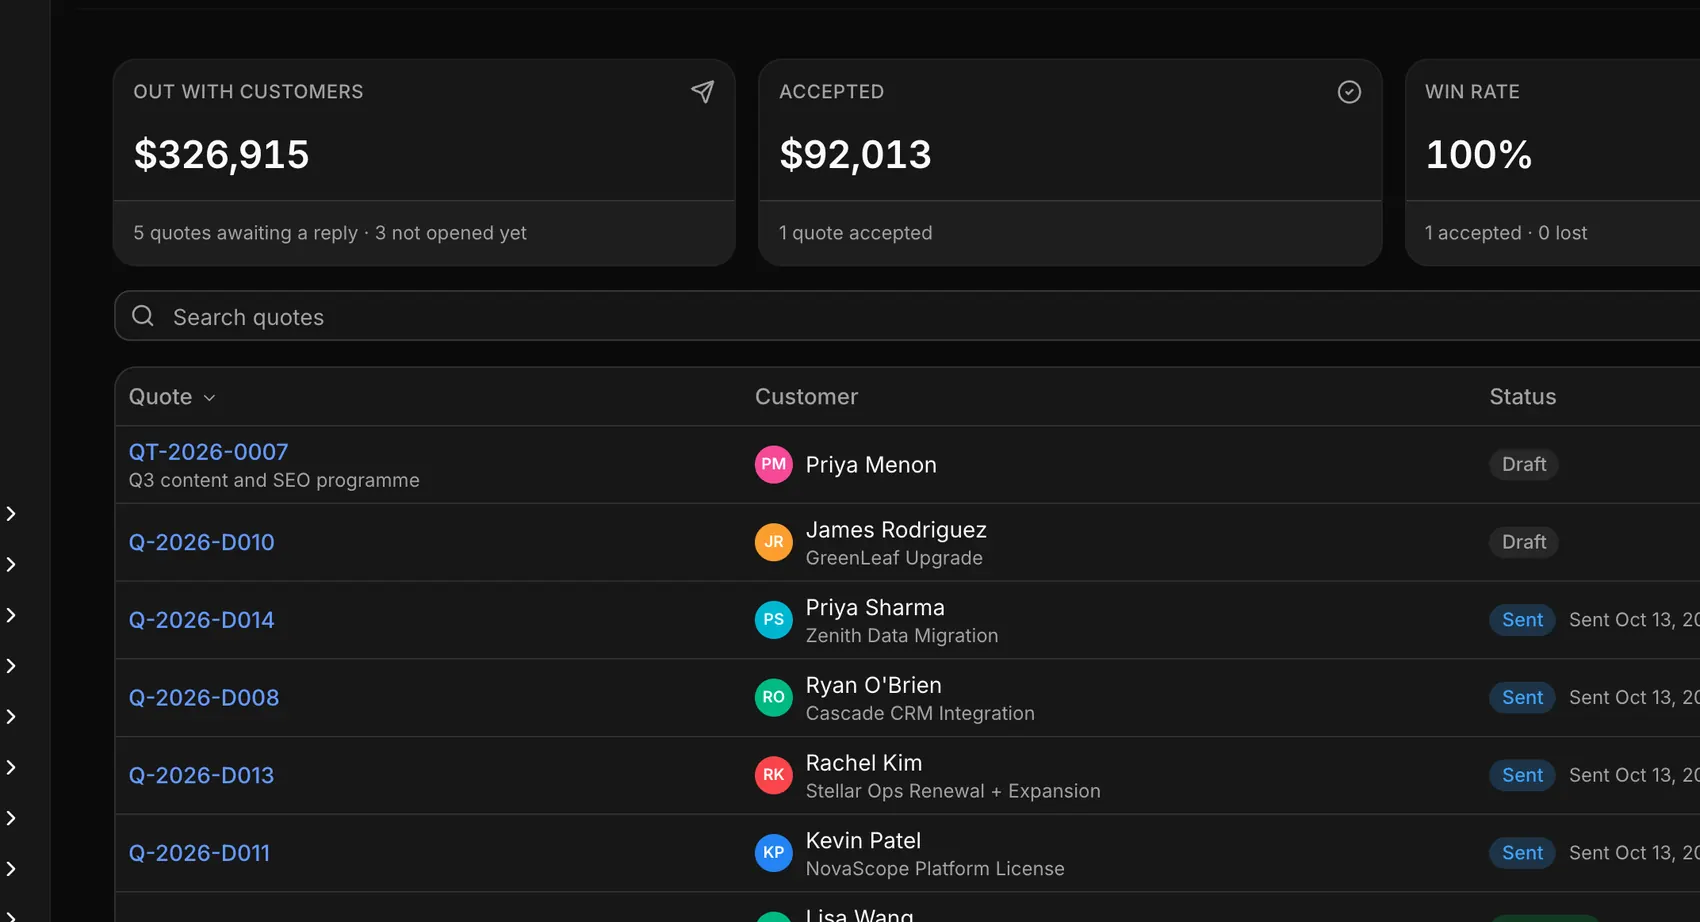
Task: Open quote QT-2026-0007
Action: tap(208, 452)
